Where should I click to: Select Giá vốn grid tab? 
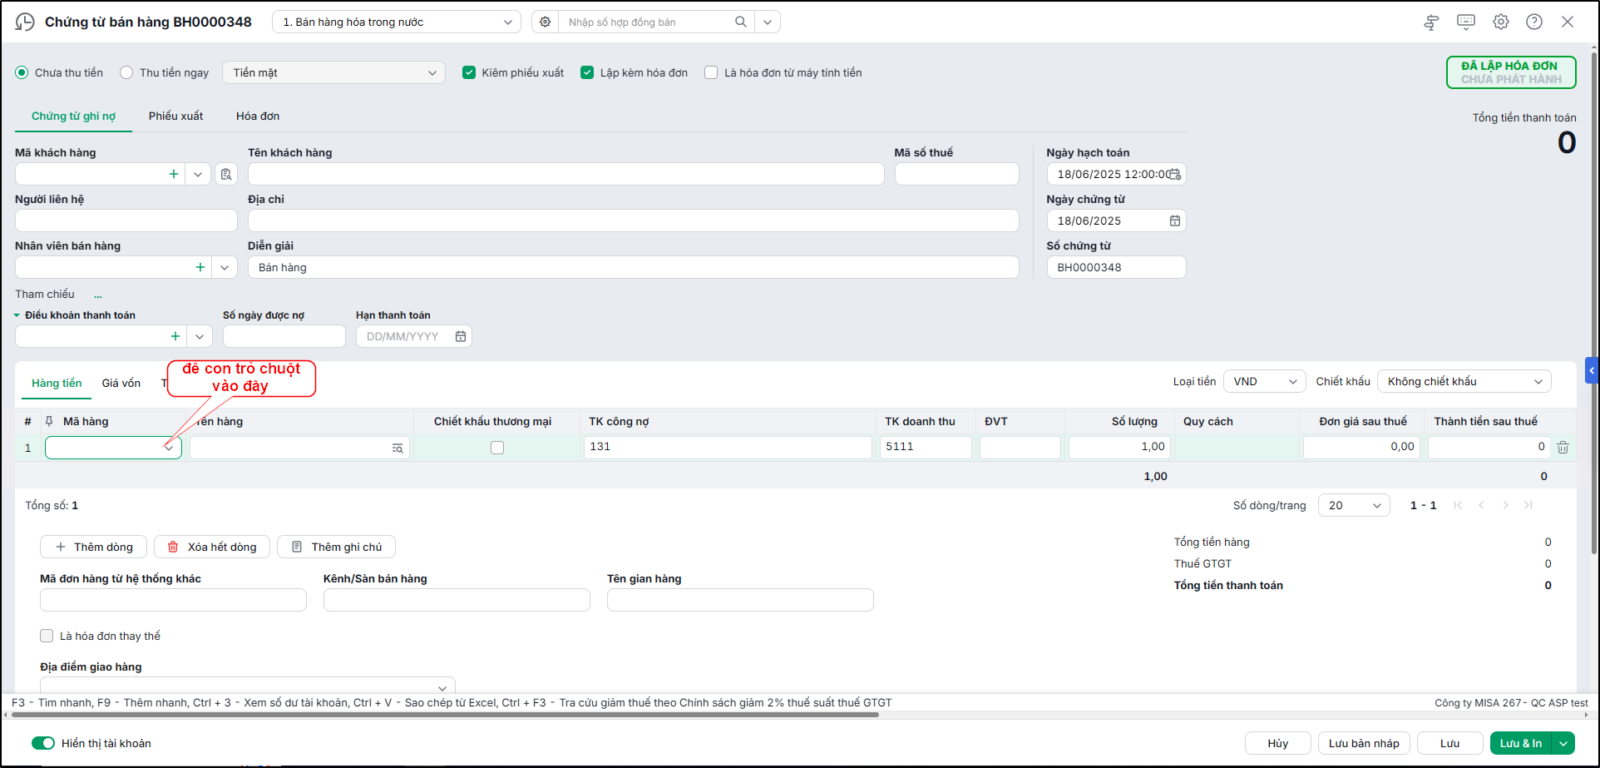121,383
